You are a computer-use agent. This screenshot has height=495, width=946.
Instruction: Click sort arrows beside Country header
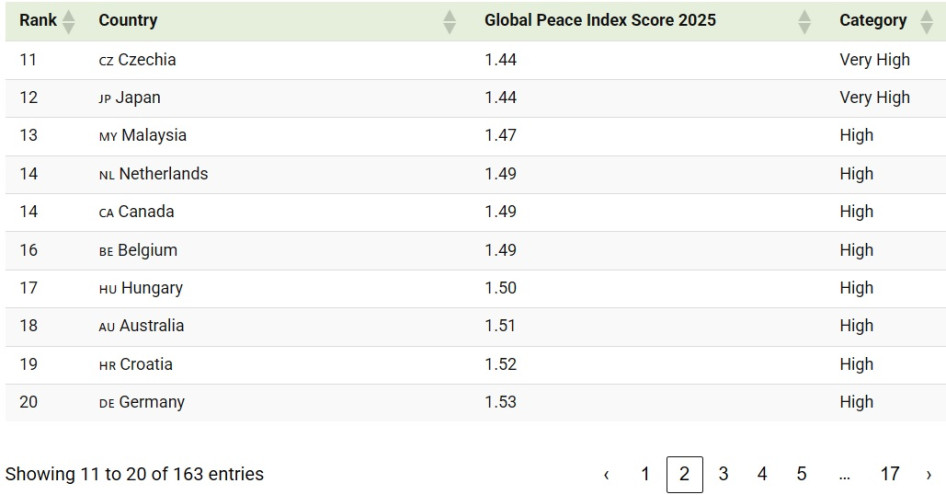click(450, 21)
